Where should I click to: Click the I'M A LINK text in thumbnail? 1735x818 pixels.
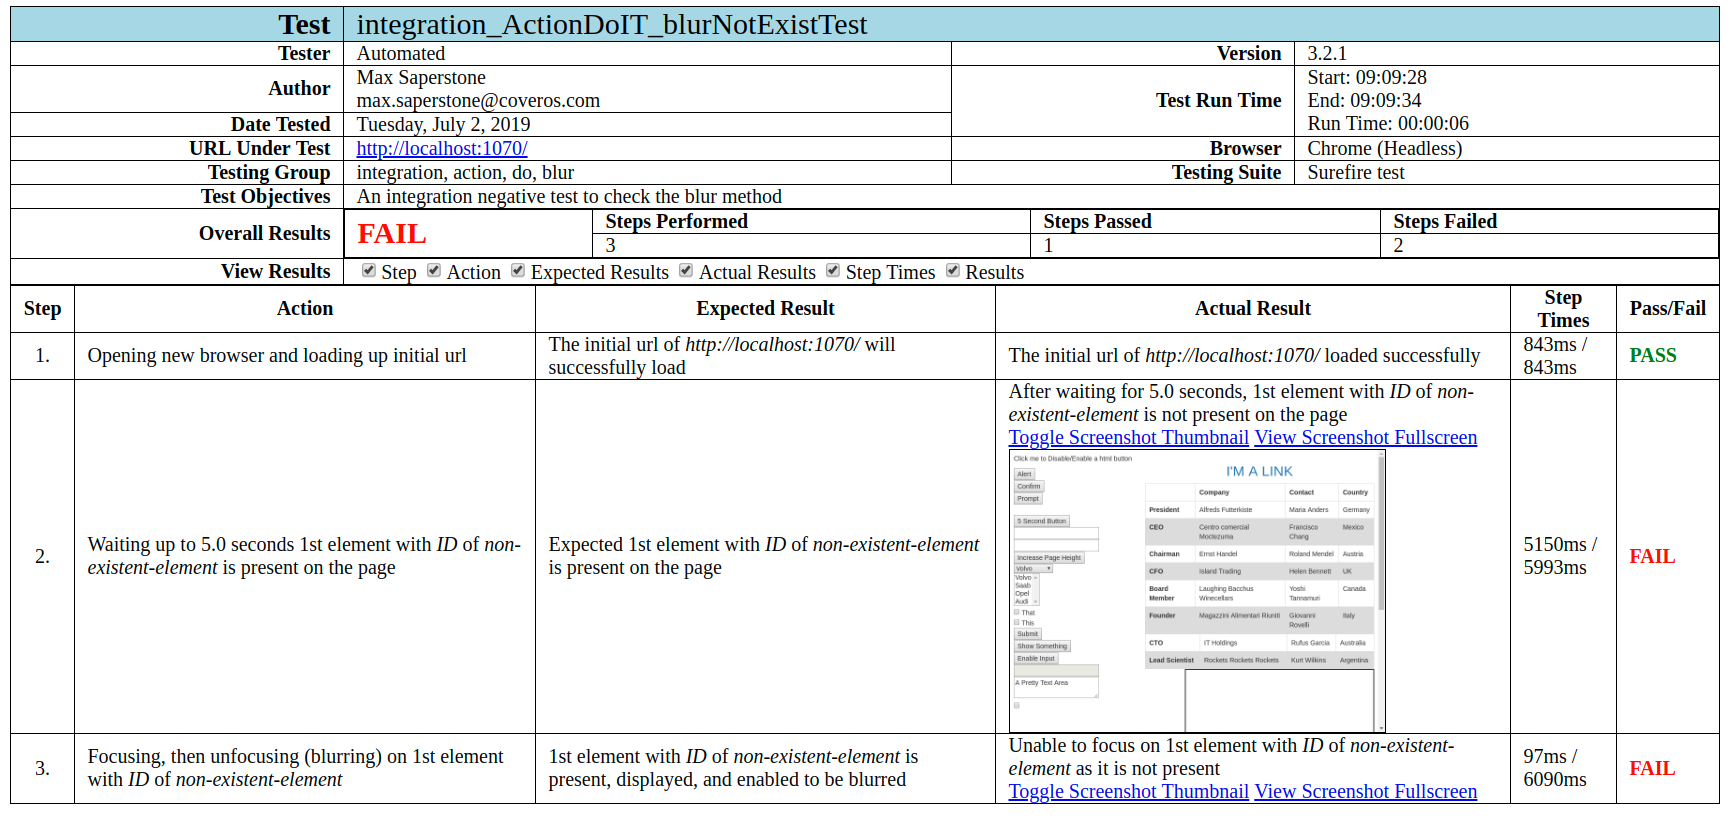(x=1259, y=472)
